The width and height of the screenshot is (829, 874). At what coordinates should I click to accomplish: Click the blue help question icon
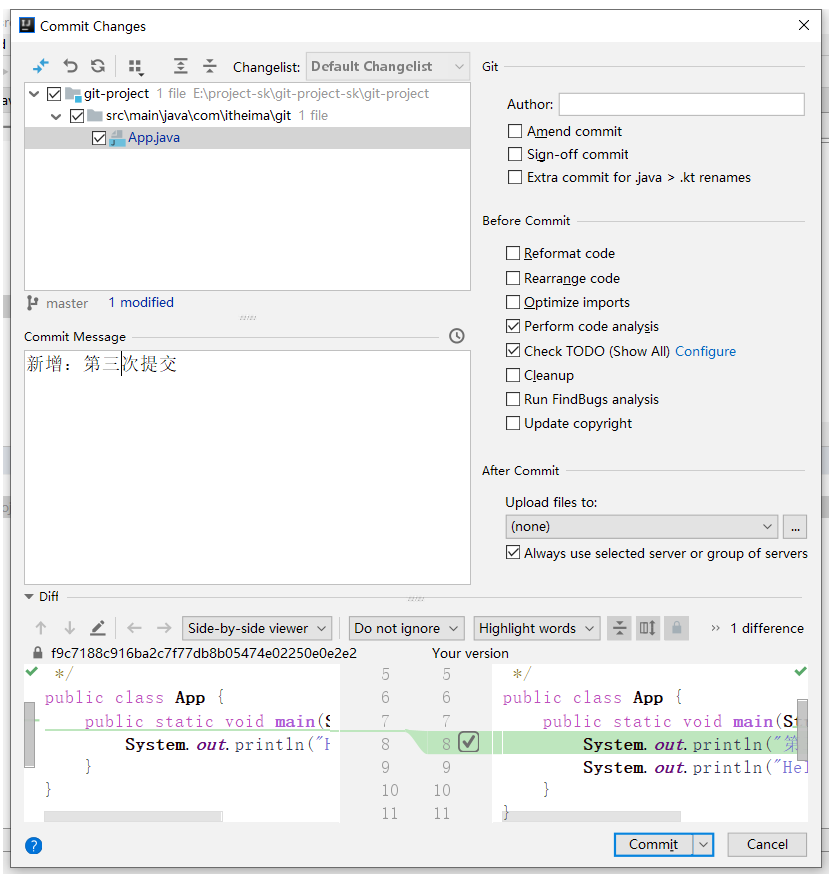(x=33, y=846)
